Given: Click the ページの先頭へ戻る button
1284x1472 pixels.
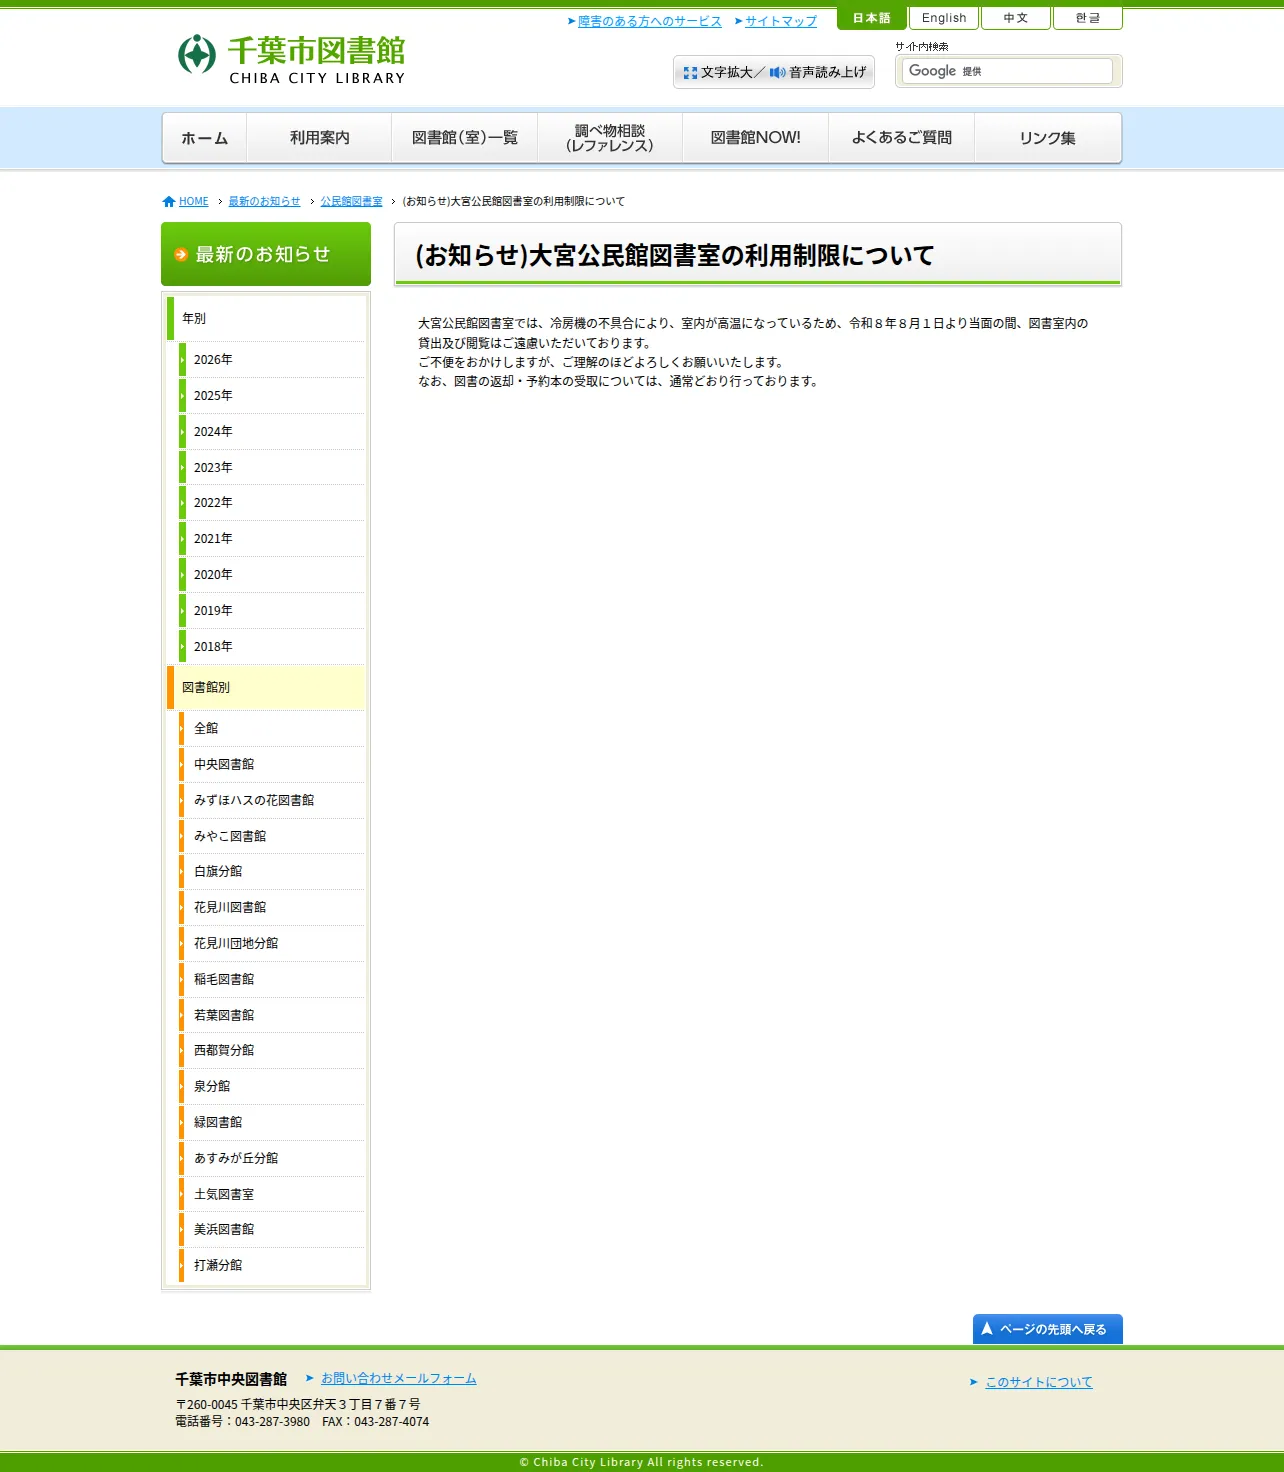Looking at the screenshot, I should pos(1048,1329).
